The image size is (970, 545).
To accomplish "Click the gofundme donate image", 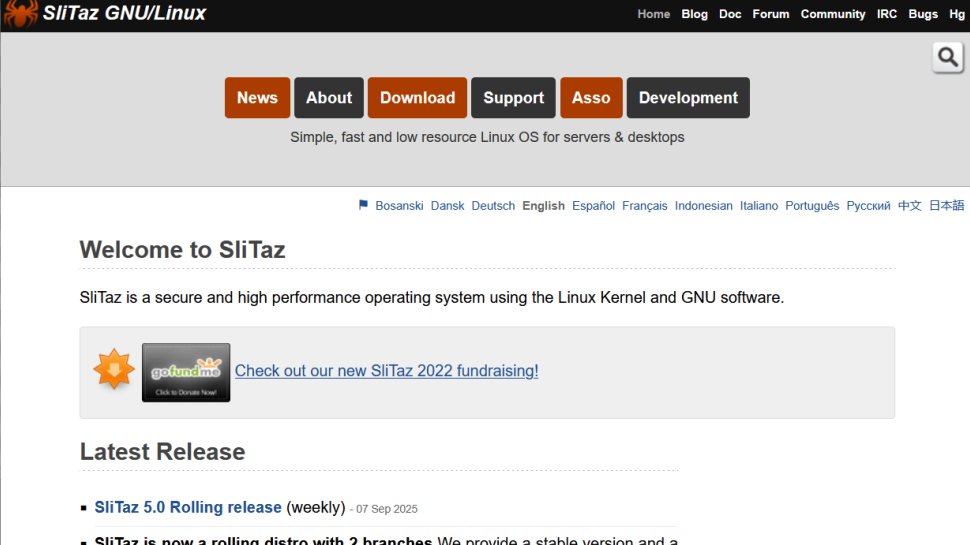I will point(186,372).
